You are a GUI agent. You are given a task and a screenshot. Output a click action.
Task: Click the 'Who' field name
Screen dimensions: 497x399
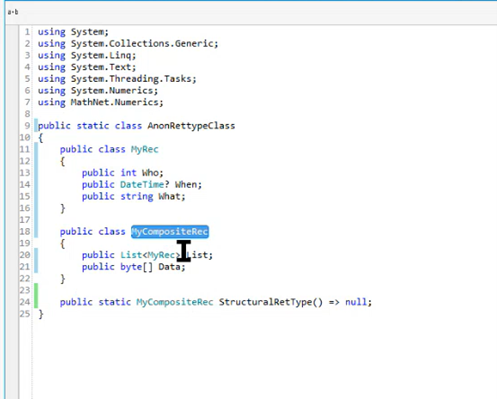151,173
